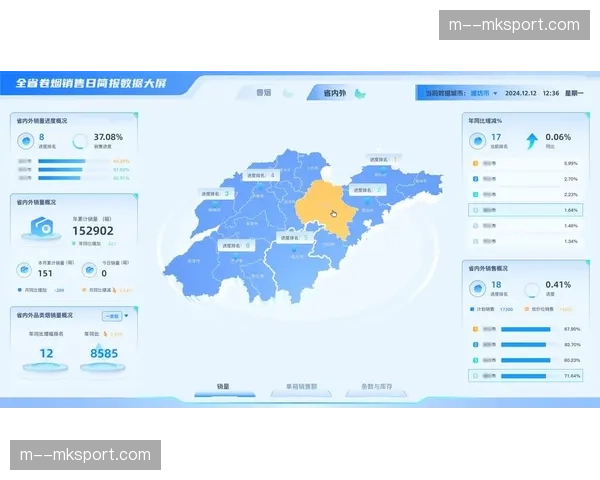Click the province map icon on 省内外 tab
Screen dimensions: 600x480
(360, 93)
